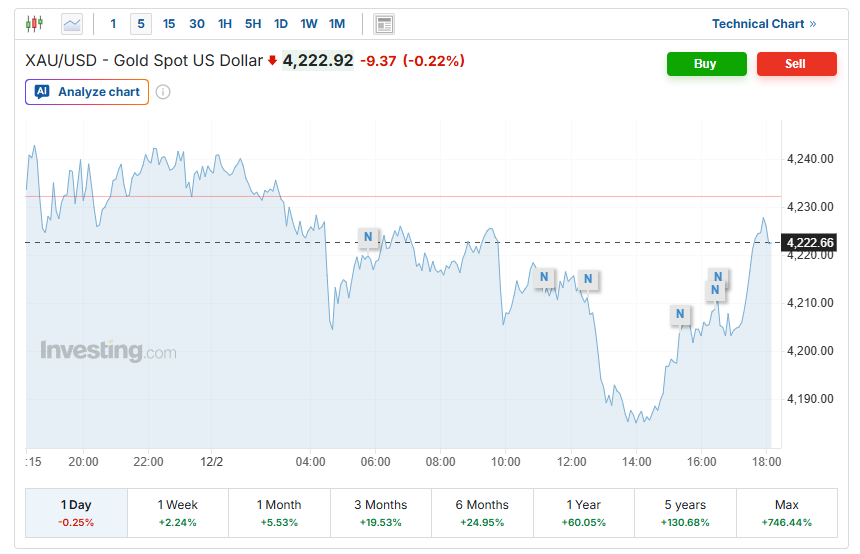Open the news marker near 11:00

pyautogui.click(x=544, y=277)
